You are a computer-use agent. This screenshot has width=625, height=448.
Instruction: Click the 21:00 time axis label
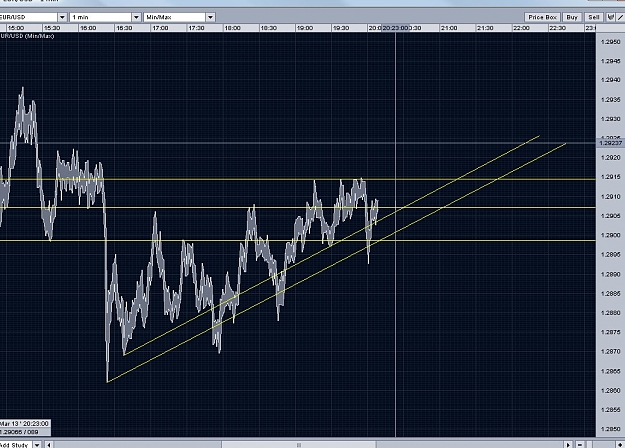pos(449,28)
